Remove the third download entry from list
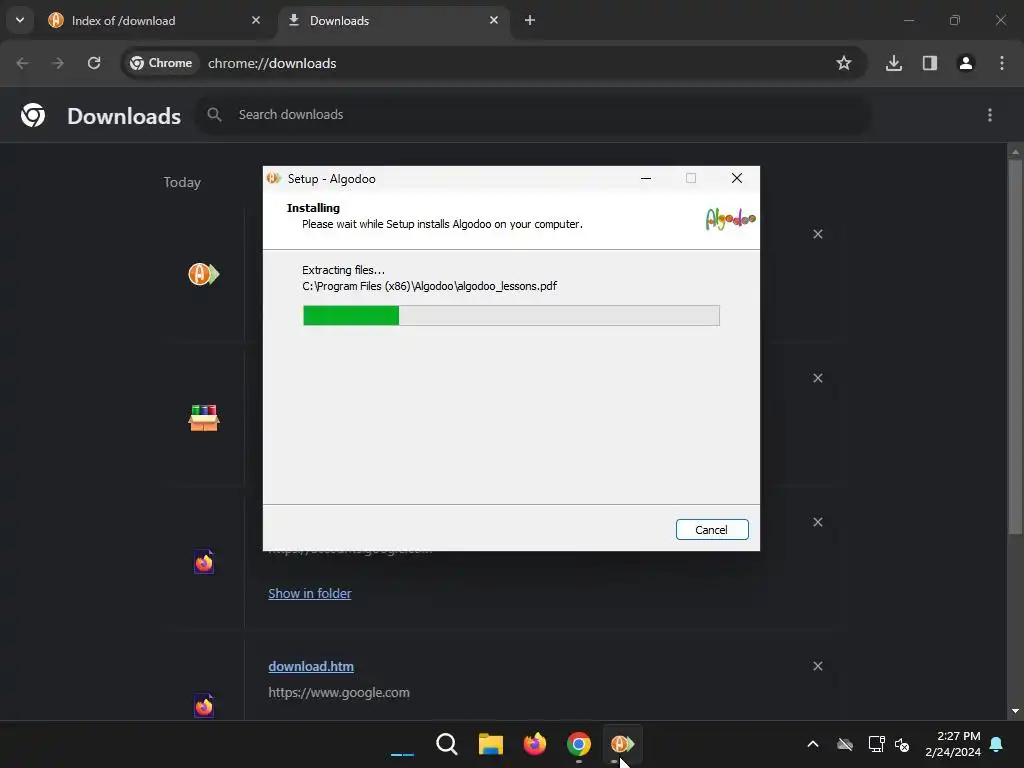 pyautogui.click(x=818, y=522)
